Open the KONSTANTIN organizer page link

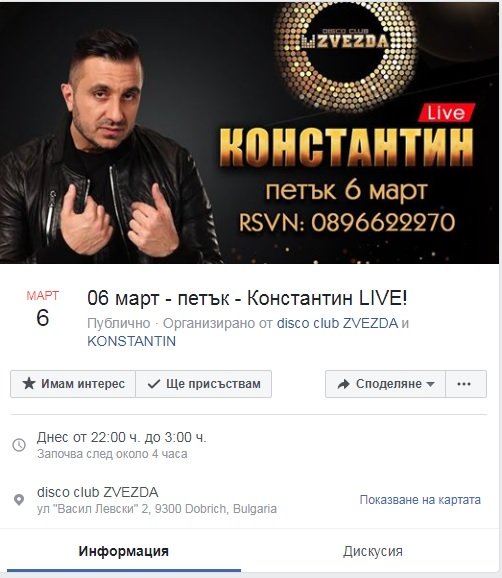pyautogui.click(x=131, y=341)
